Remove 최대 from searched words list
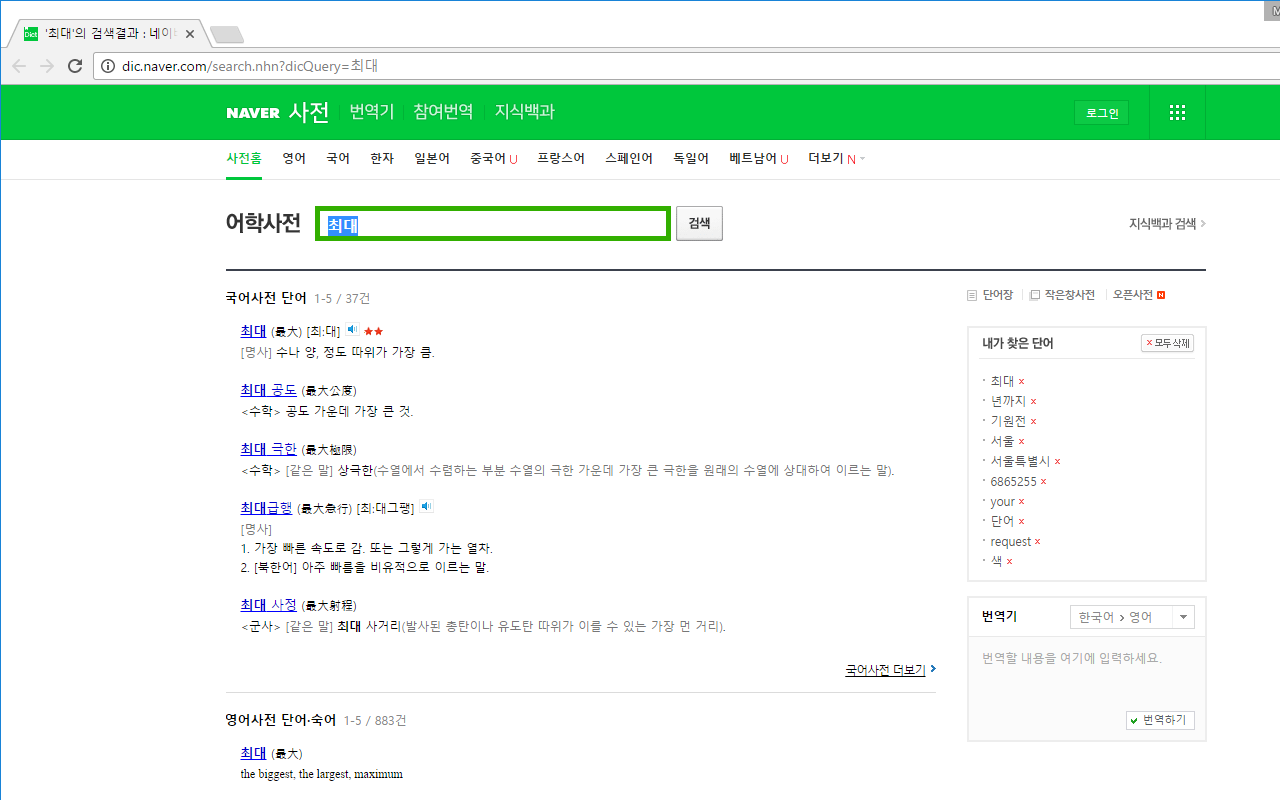The width and height of the screenshot is (1280, 800). pyautogui.click(x=1021, y=381)
